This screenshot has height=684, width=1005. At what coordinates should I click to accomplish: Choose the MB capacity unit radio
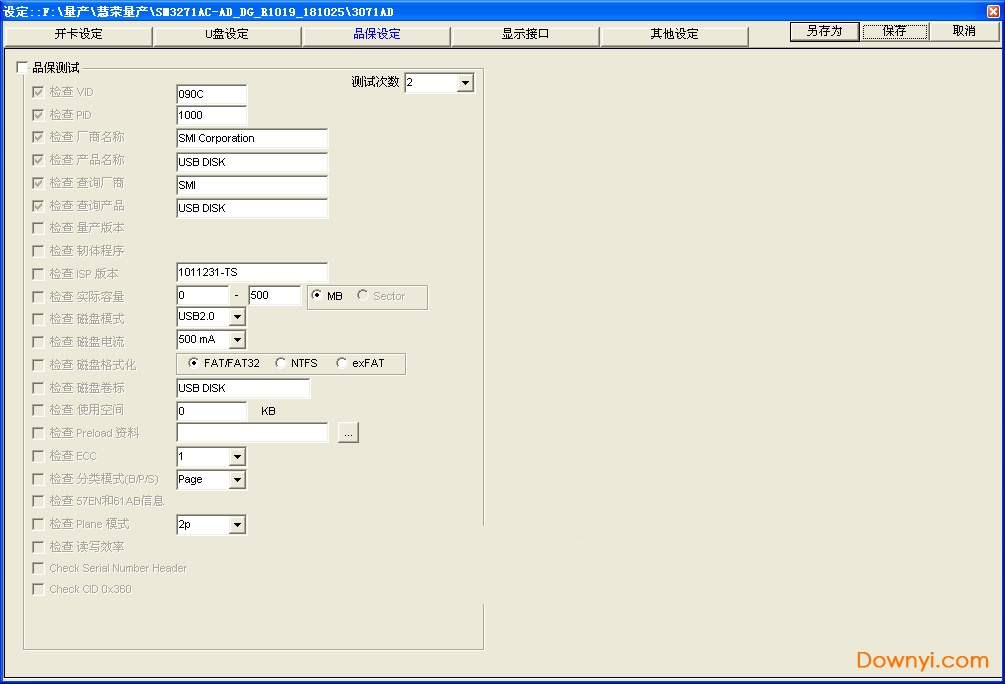coord(317,296)
